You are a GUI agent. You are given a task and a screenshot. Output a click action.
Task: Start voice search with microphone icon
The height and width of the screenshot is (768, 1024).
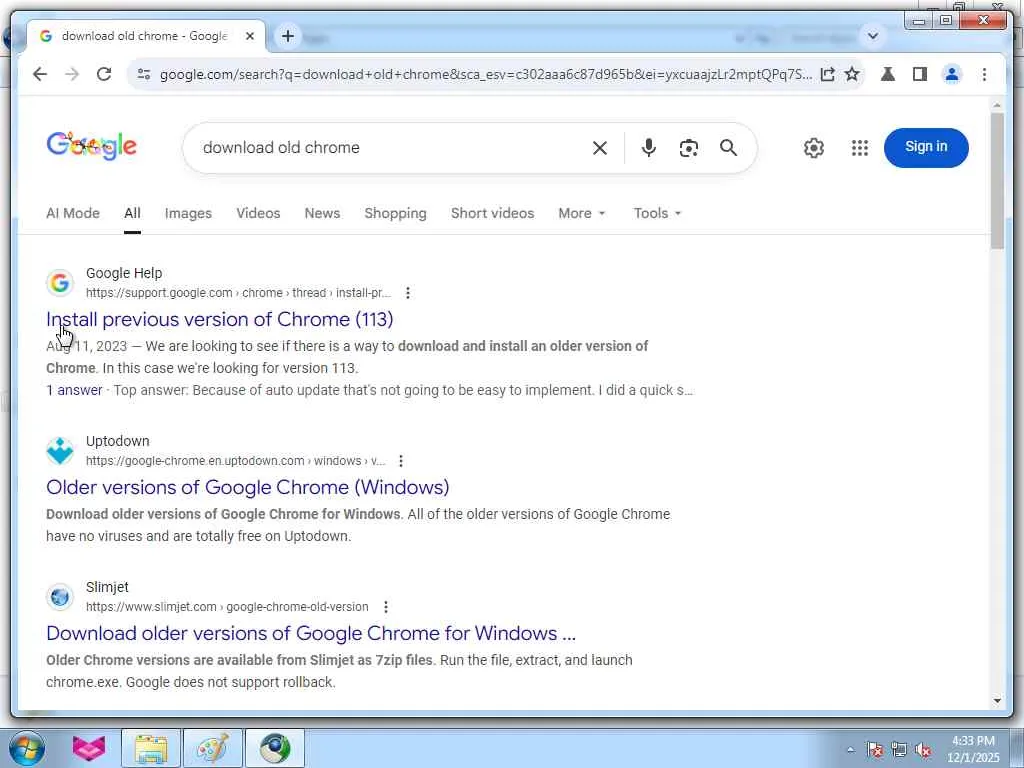[x=648, y=148]
